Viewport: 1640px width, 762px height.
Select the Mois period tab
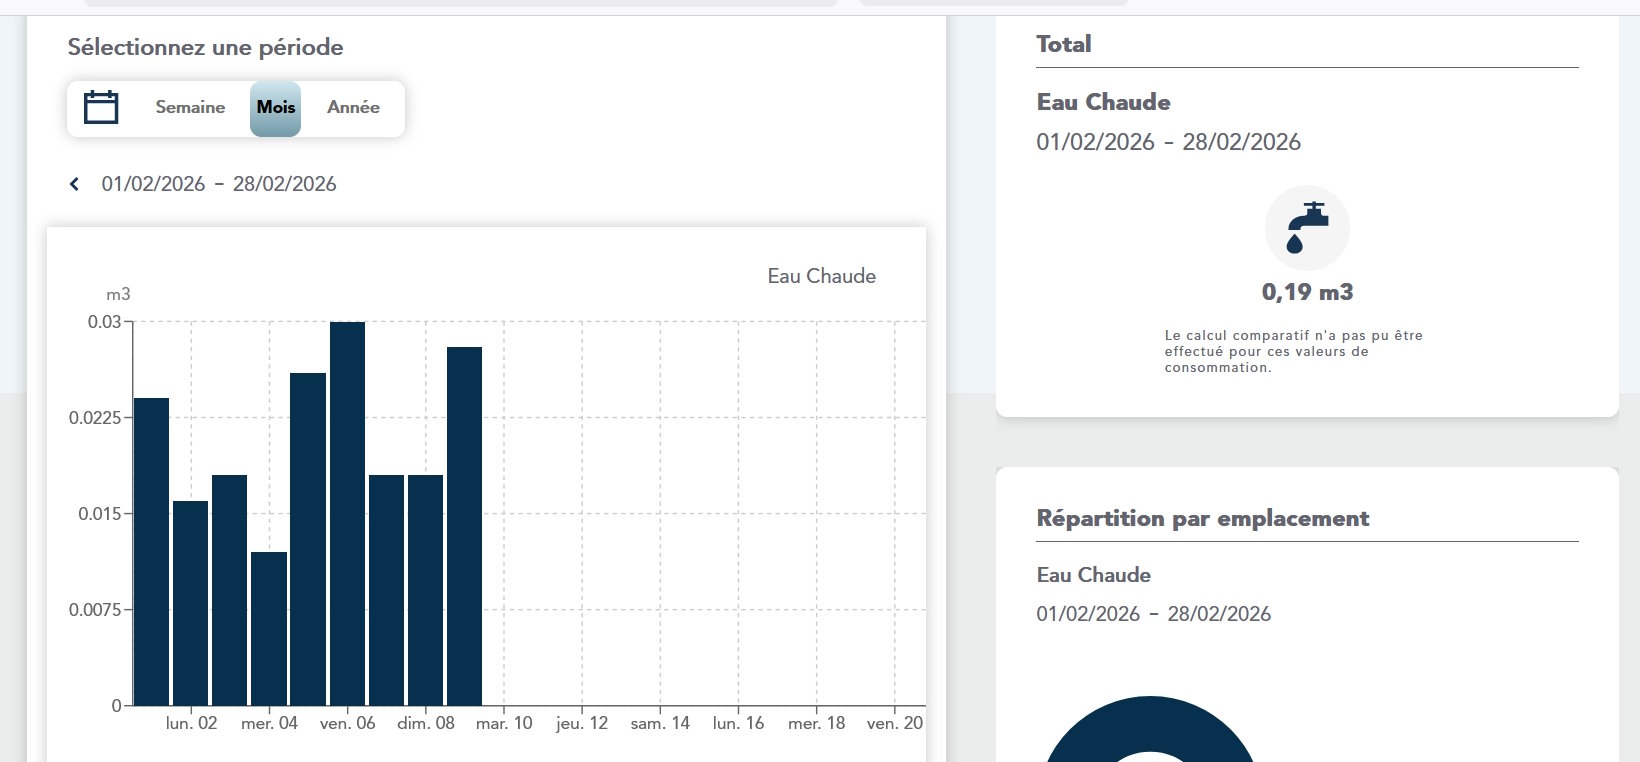tap(275, 108)
